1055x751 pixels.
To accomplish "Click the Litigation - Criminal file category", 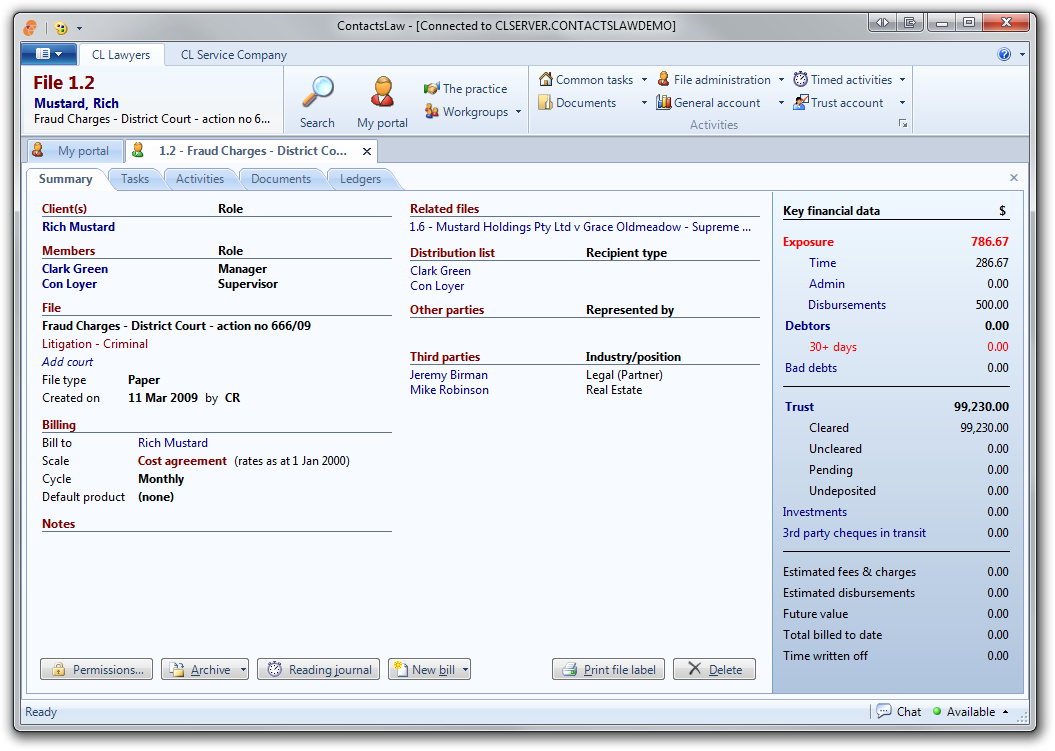I will pyautogui.click(x=95, y=344).
